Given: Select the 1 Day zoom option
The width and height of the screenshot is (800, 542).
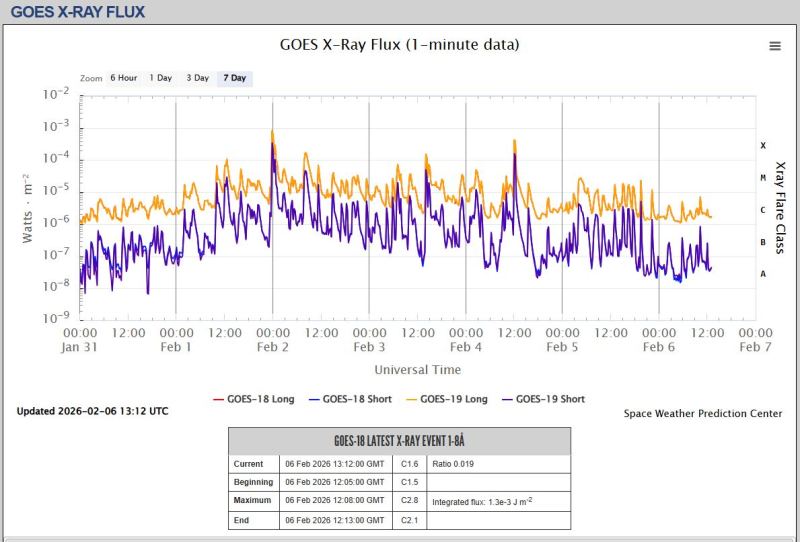Looking at the screenshot, I should (x=160, y=78).
